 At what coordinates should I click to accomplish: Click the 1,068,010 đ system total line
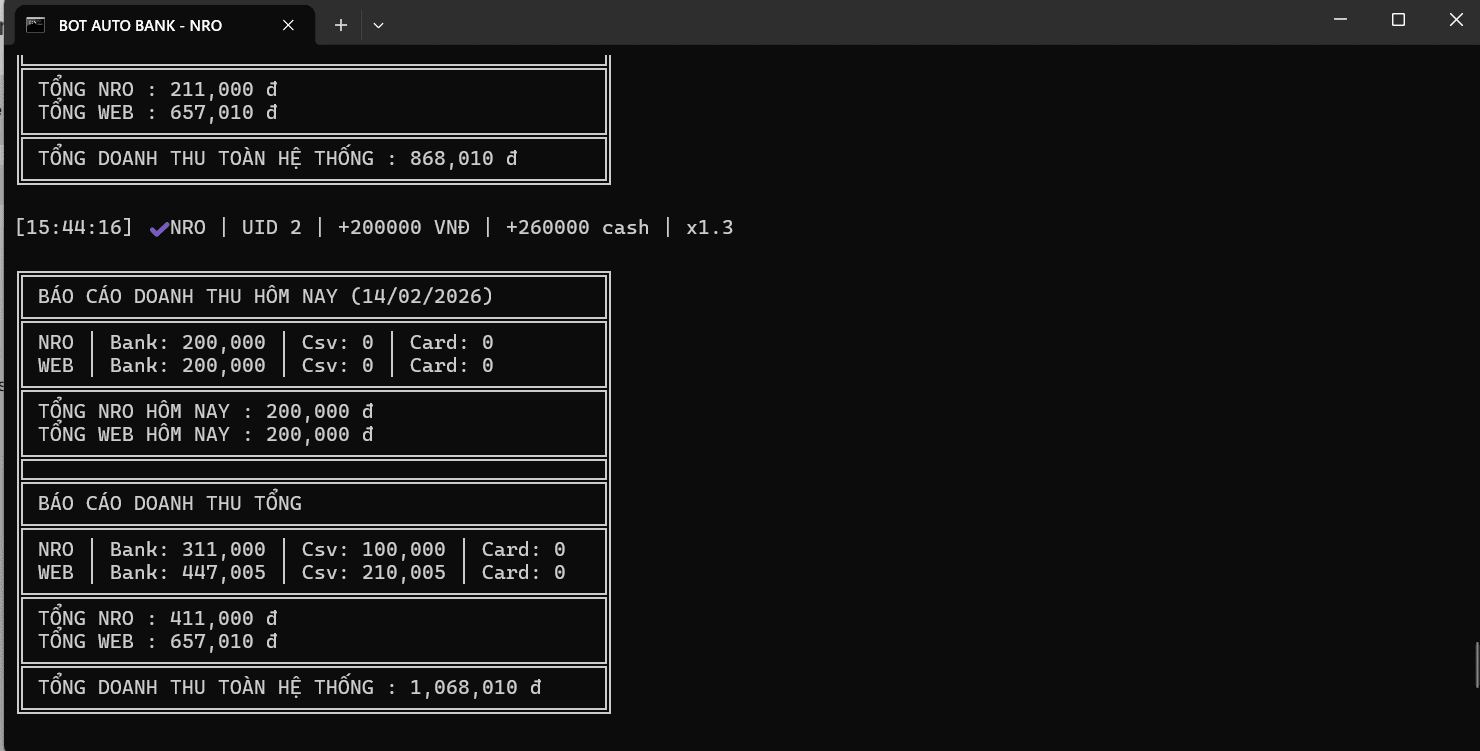coord(290,688)
